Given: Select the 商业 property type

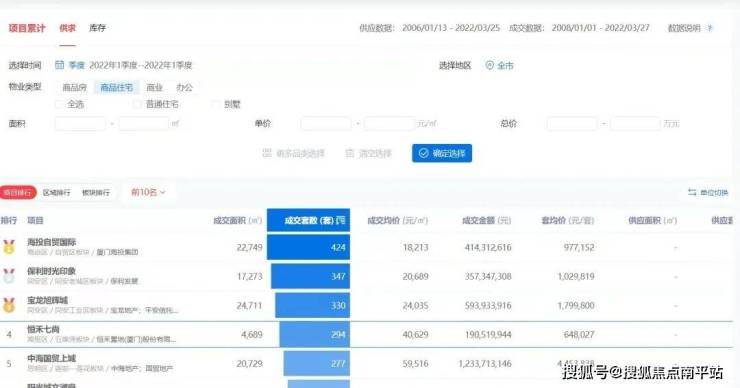Looking at the screenshot, I should (154, 87).
